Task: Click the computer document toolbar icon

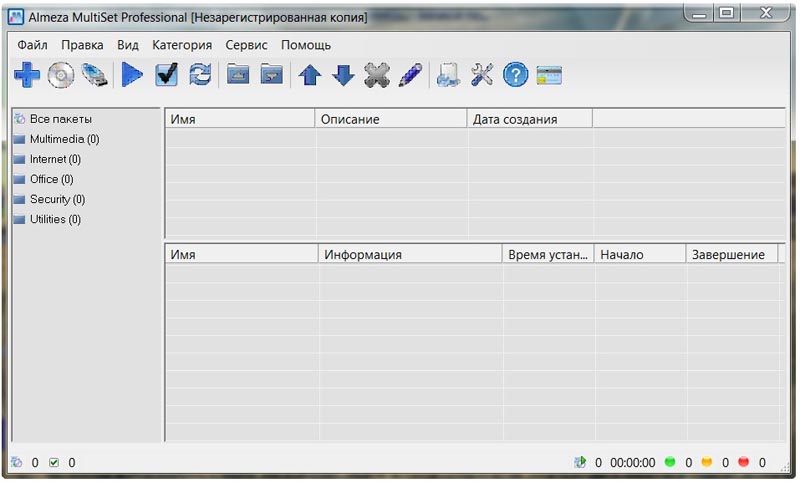Action: point(448,75)
